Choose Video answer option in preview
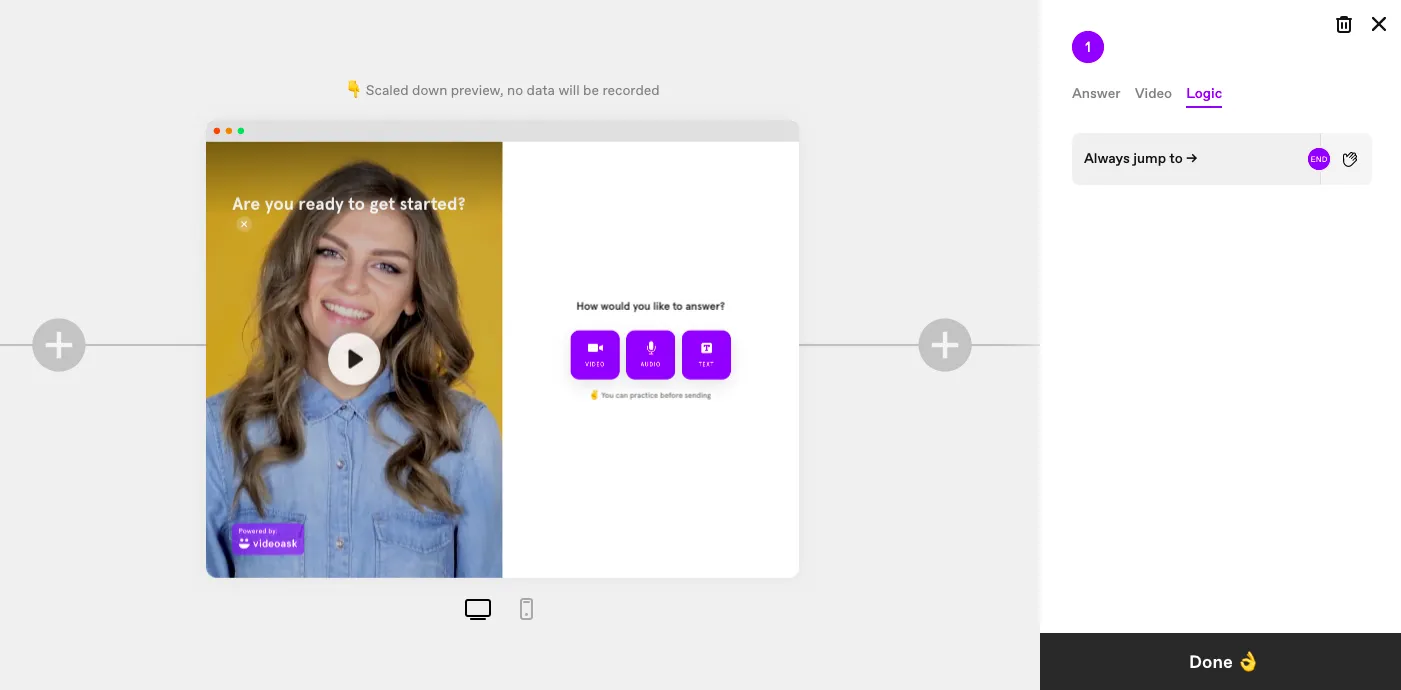The width and height of the screenshot is (1401, 690). point(595,355)
